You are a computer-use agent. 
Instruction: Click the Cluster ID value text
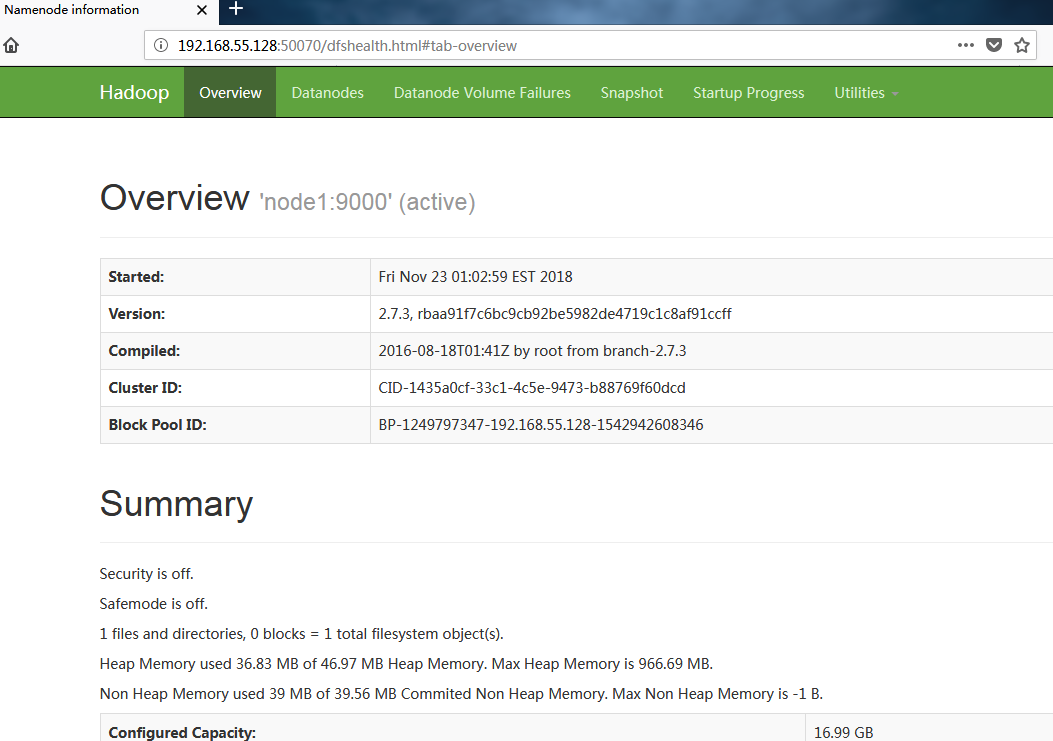531,388
